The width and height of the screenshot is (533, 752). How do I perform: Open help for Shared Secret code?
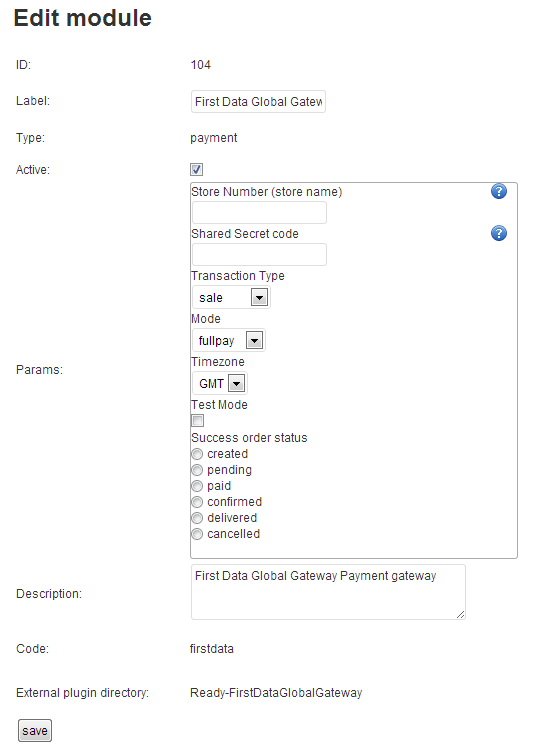499,233
